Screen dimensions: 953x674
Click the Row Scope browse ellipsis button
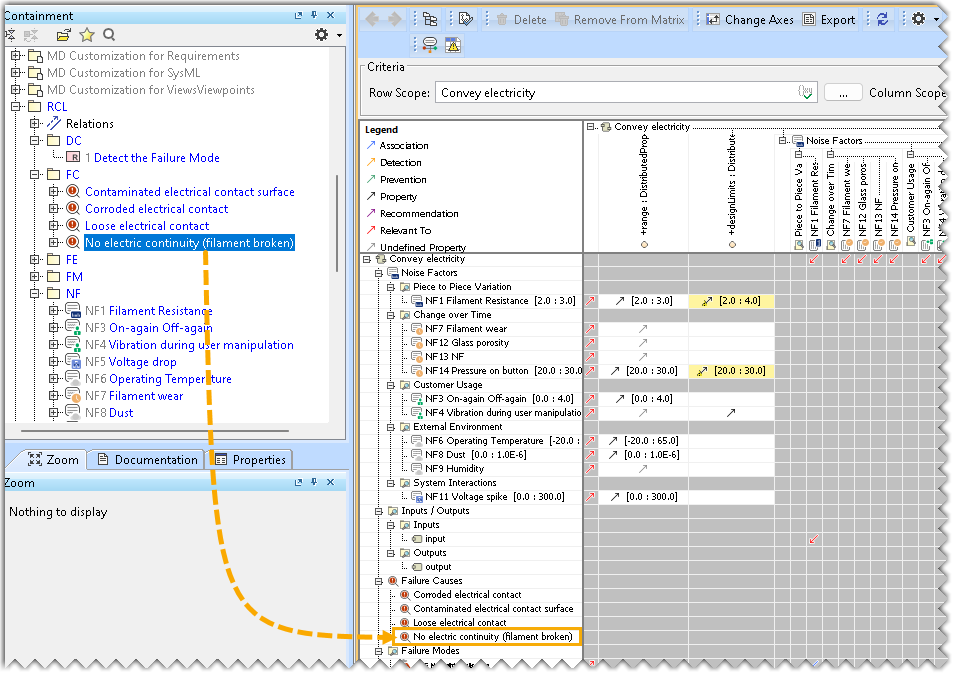click(843, 93)
